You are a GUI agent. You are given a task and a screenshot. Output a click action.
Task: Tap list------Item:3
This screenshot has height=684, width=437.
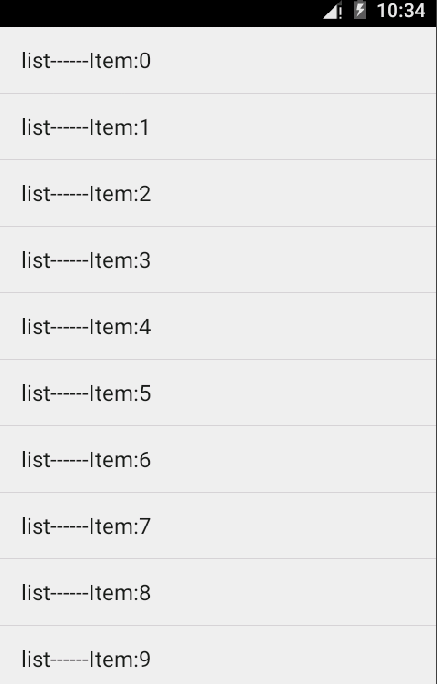coord(218,260)
